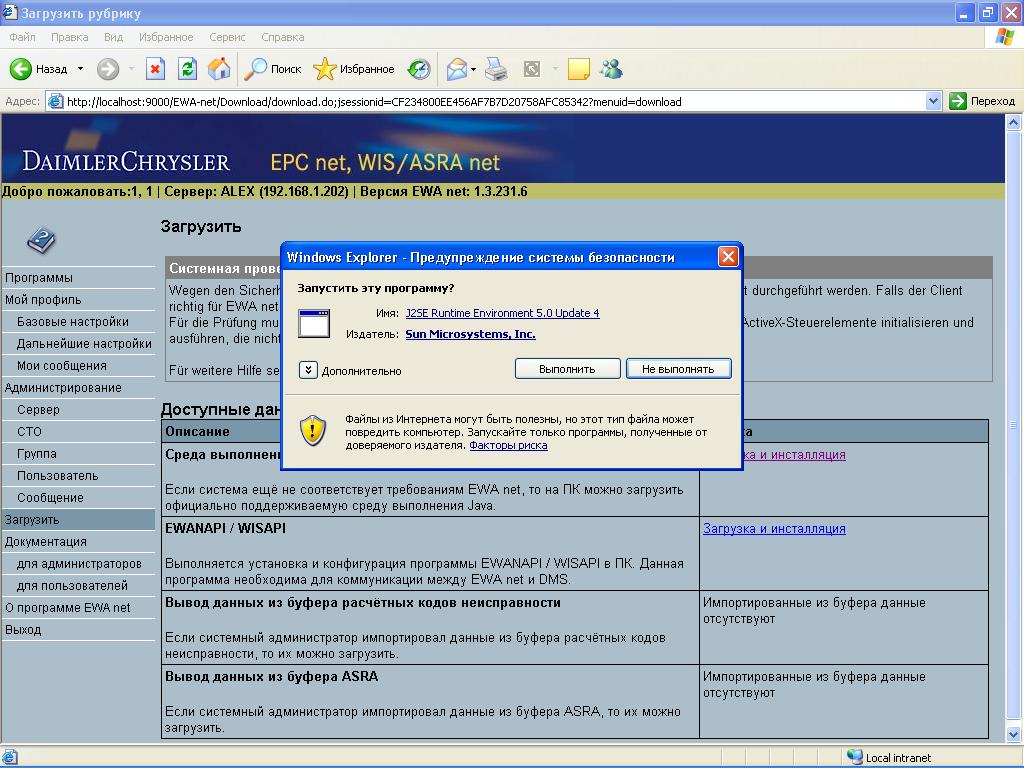
Task: Open the dropdown after fullscreen icon
Action: point(555,69)
